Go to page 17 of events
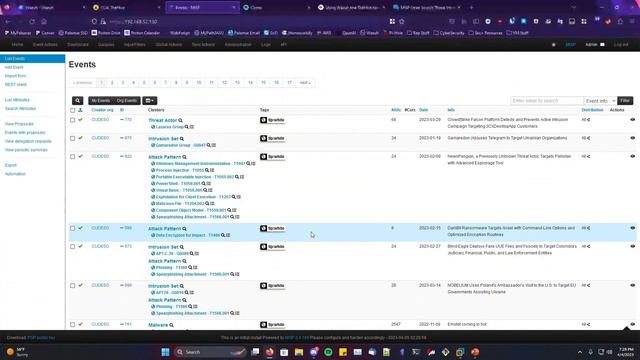Screen dimensions: 640x360 click(x=289, y=83)
